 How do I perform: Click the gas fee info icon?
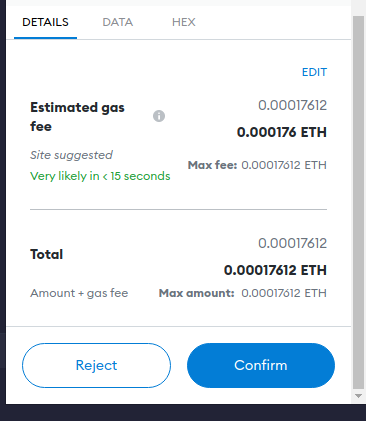pos(159,116)
